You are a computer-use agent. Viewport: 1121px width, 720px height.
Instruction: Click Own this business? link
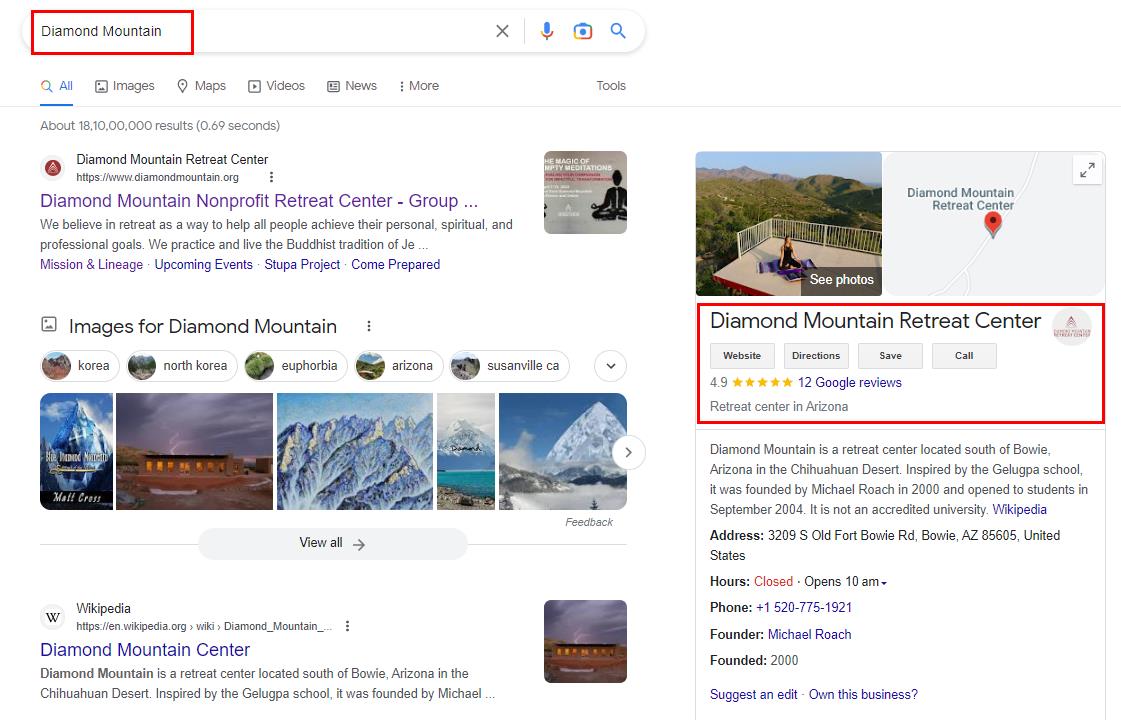[863, 694]
